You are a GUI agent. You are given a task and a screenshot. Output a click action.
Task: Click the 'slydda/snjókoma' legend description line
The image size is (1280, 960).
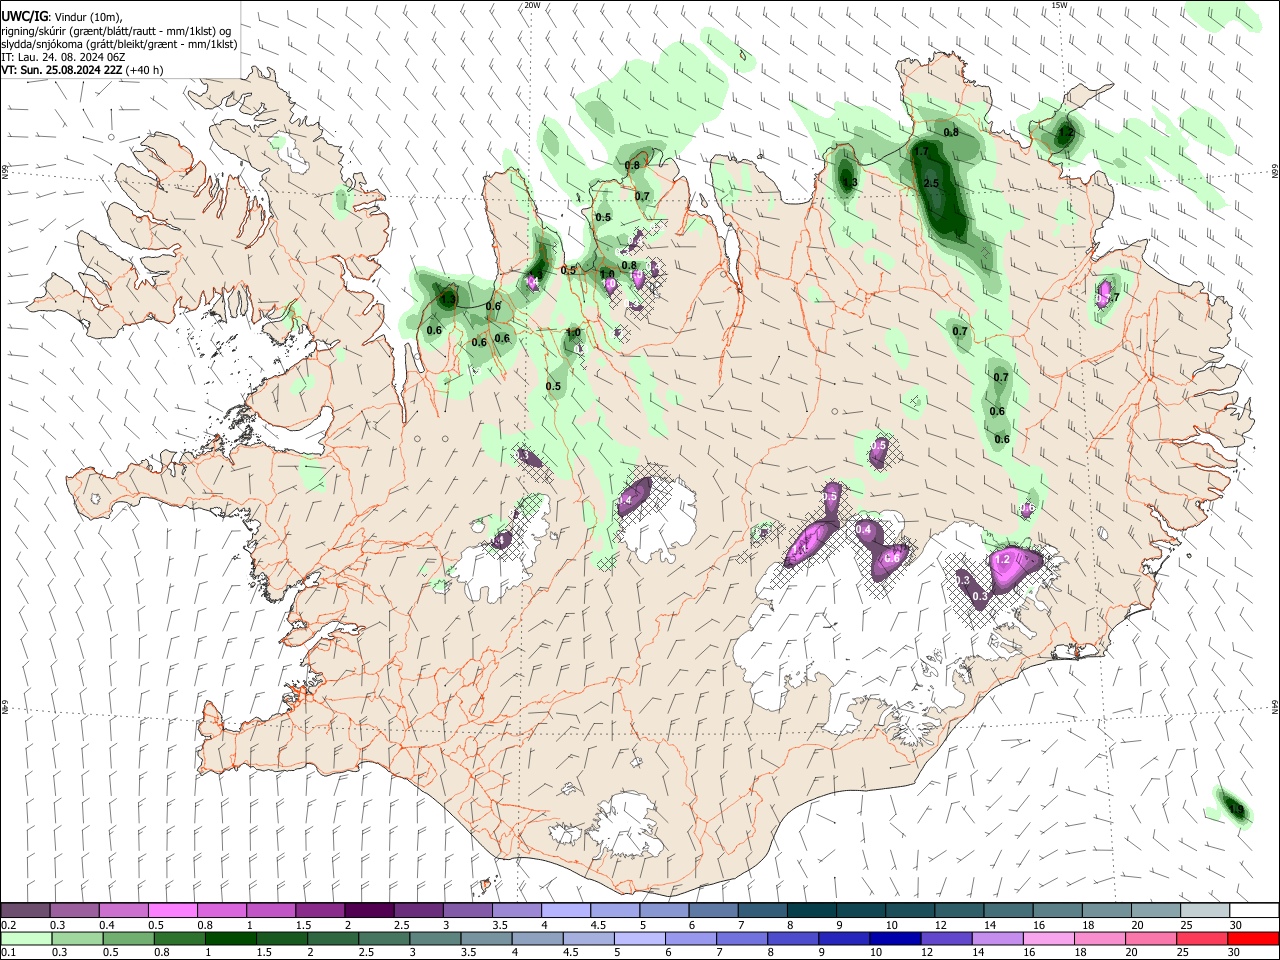[119, 44]
